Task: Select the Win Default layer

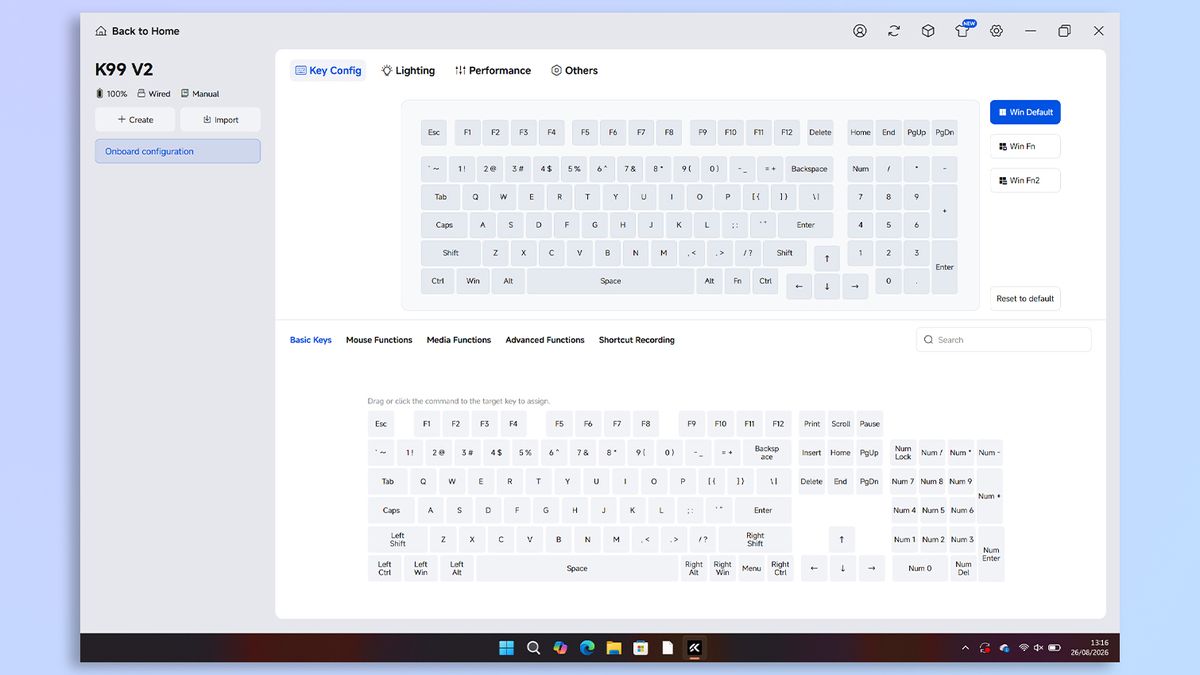Action: point(1025,112)
